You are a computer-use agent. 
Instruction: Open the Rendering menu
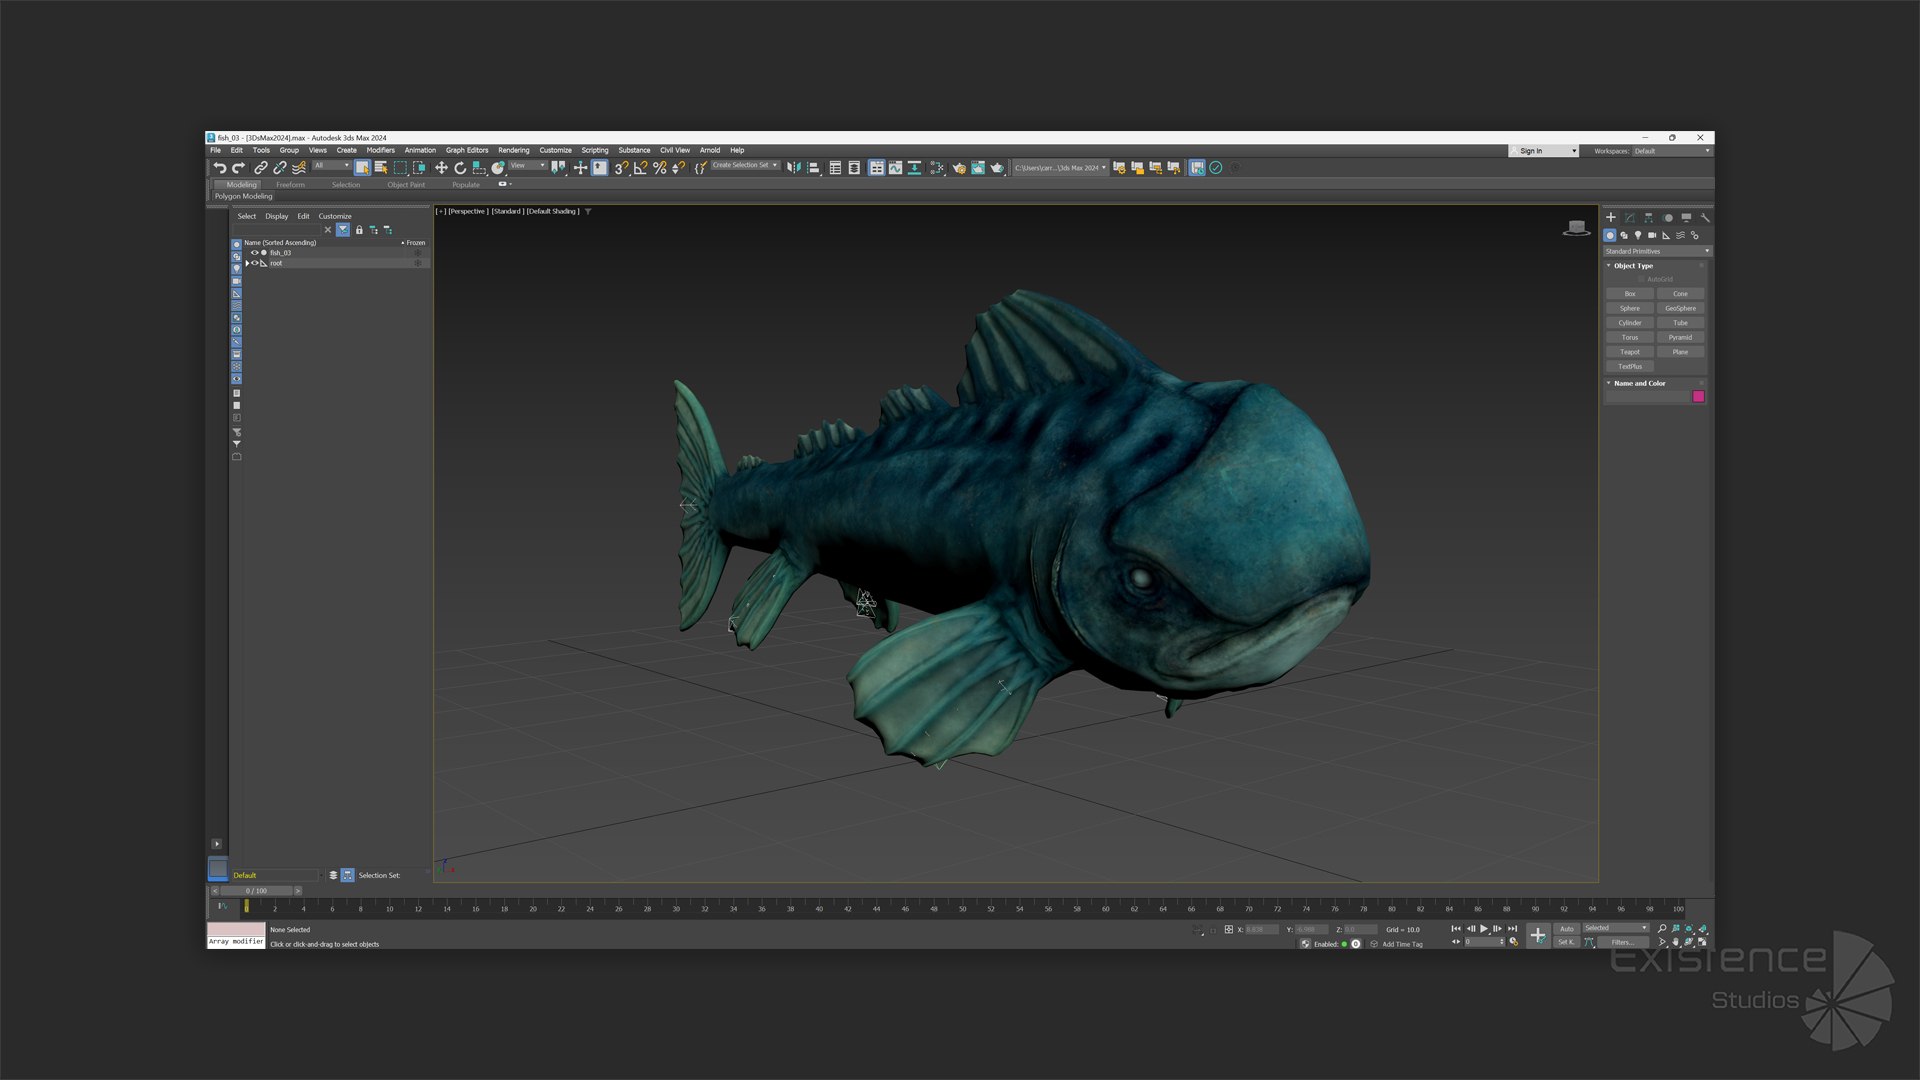pos(514,150)
